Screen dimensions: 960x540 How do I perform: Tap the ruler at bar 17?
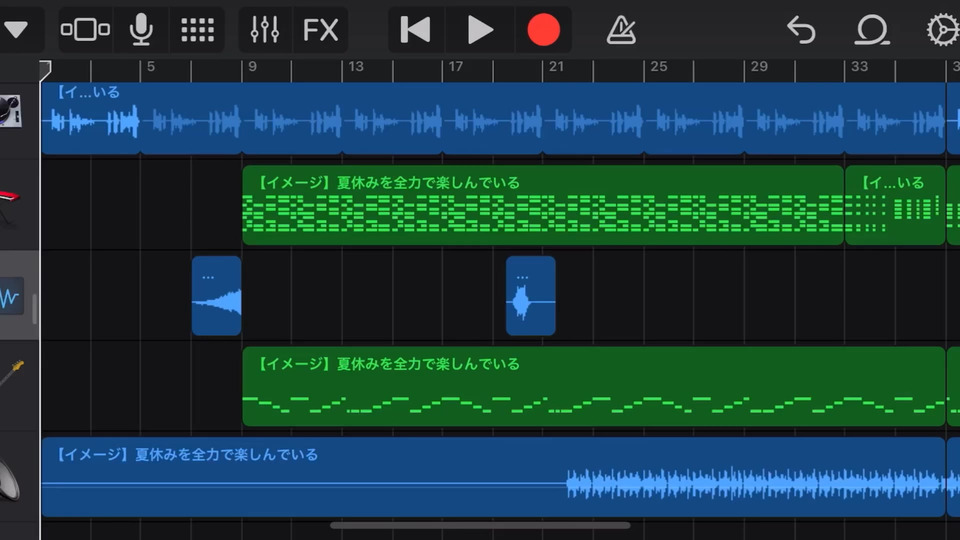[456, 67]
